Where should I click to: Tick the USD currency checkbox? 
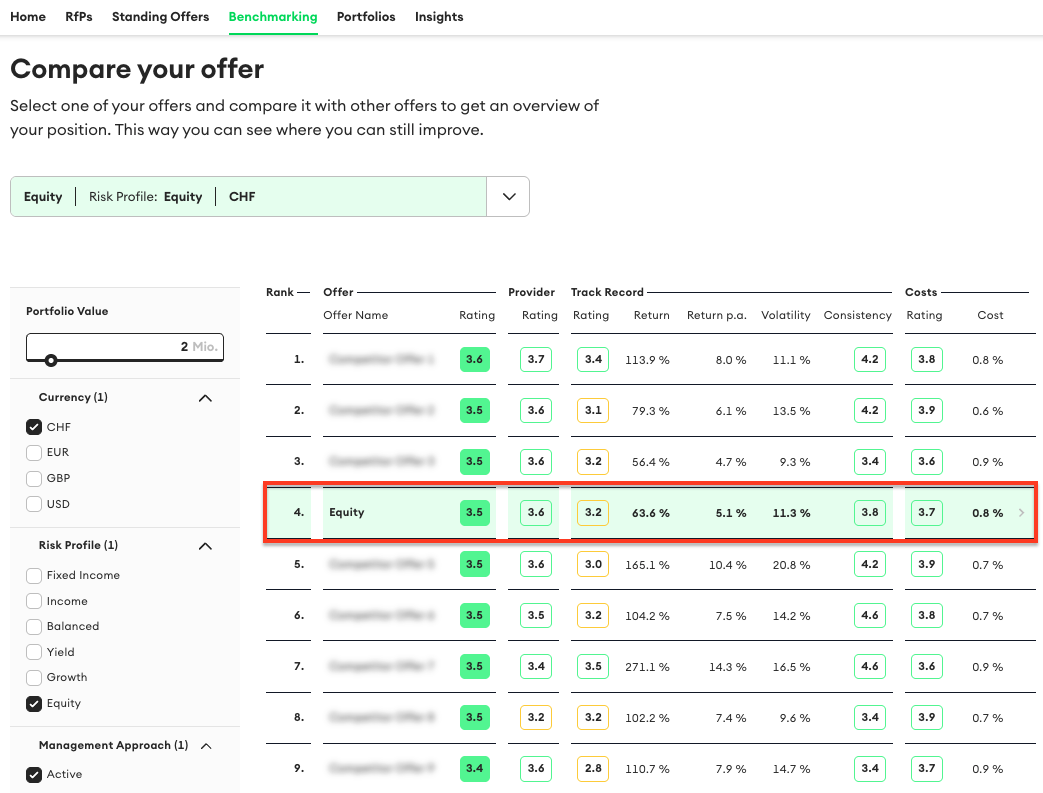tap(34, 504)
